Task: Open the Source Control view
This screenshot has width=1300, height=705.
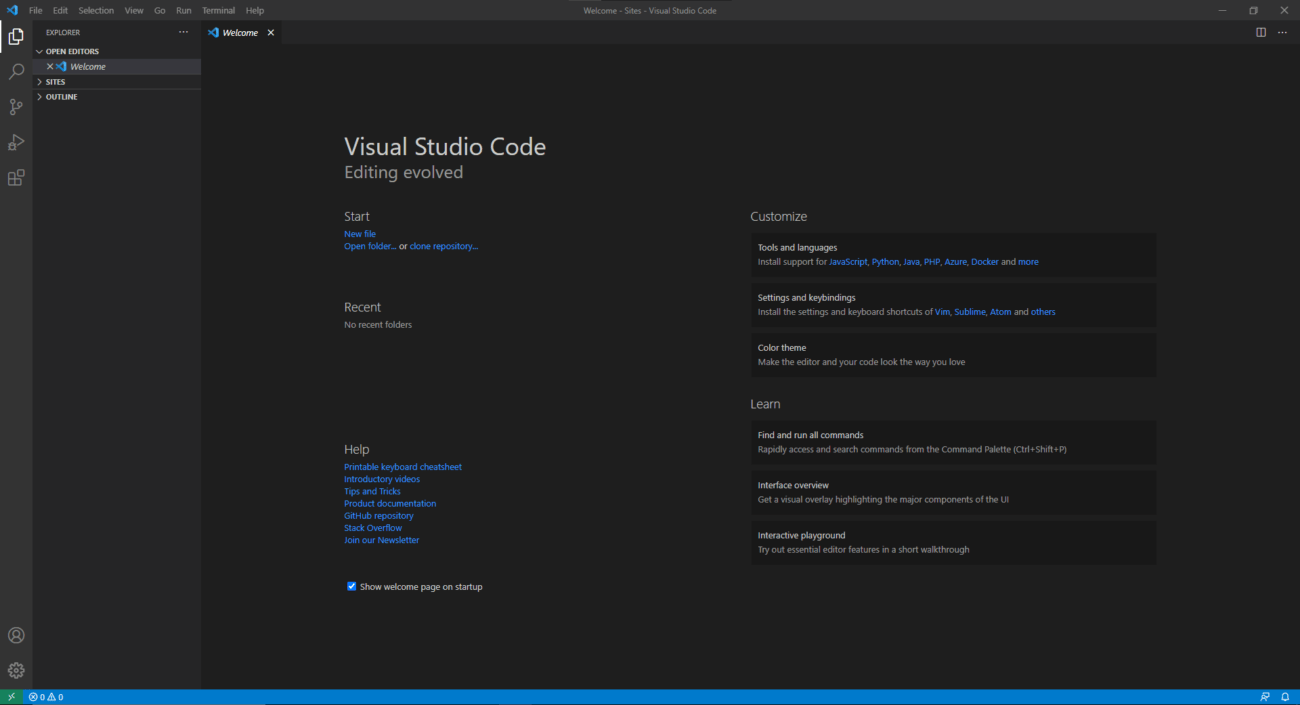Action: 16,106
